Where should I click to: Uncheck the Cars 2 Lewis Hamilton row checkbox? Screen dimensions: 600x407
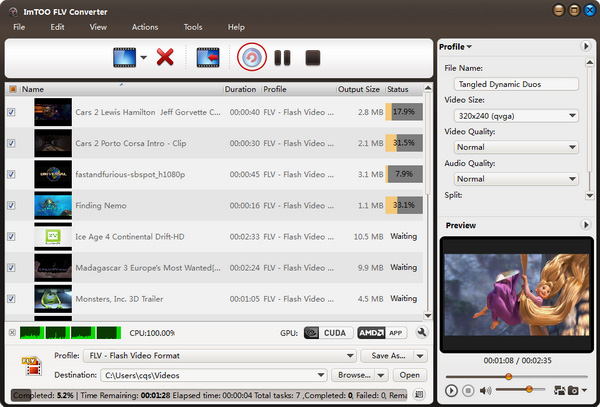(11, 112)
